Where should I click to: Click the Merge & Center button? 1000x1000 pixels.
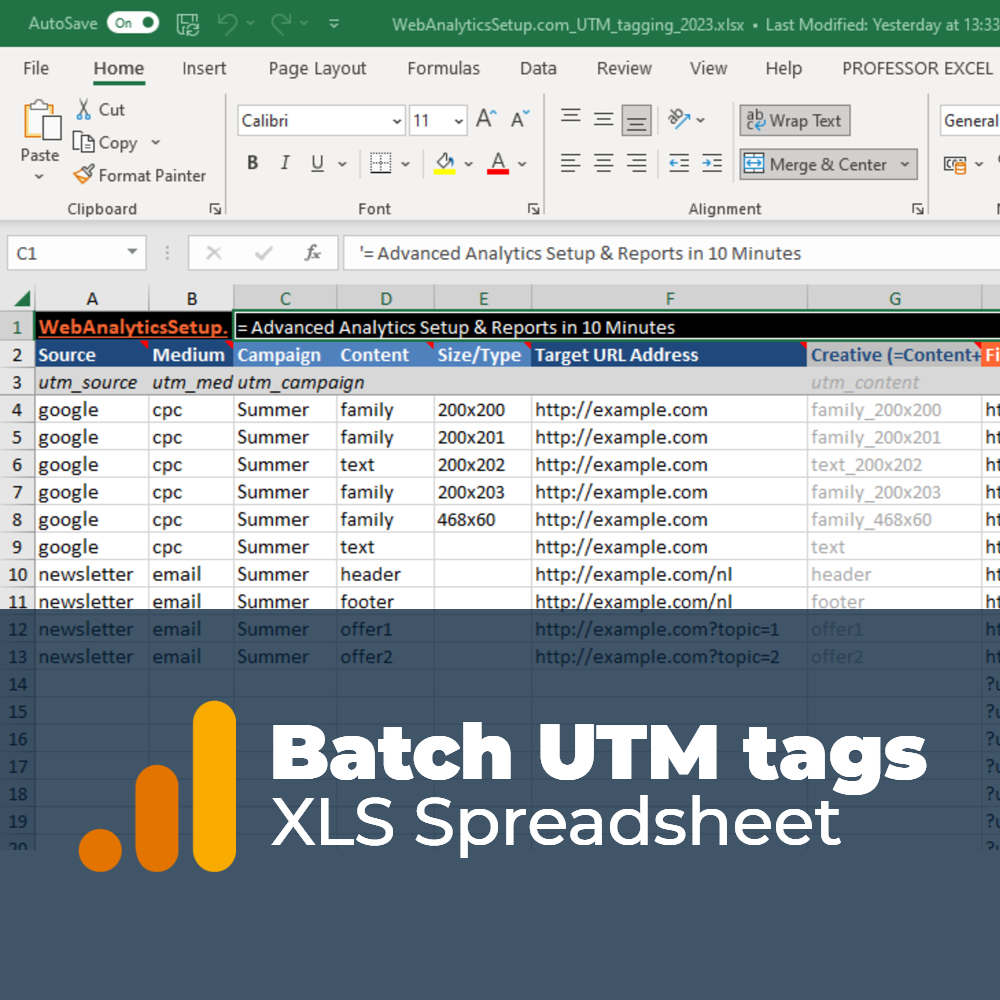click(x=816, y=165)
